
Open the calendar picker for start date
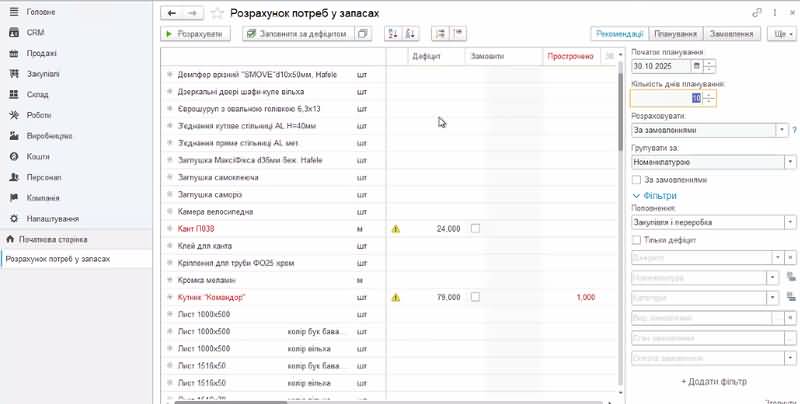tap(695, 66)
